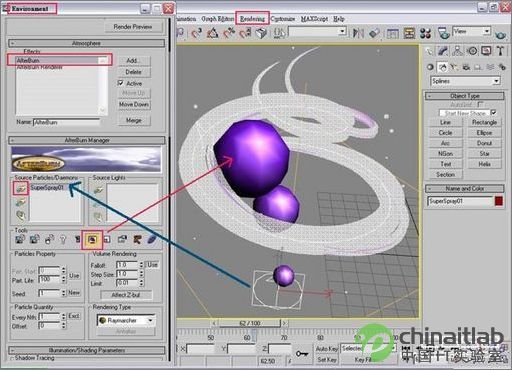Toggle the Affect Z-buf button
This screenshot has height=370, width=512.
tap(126, 295)
